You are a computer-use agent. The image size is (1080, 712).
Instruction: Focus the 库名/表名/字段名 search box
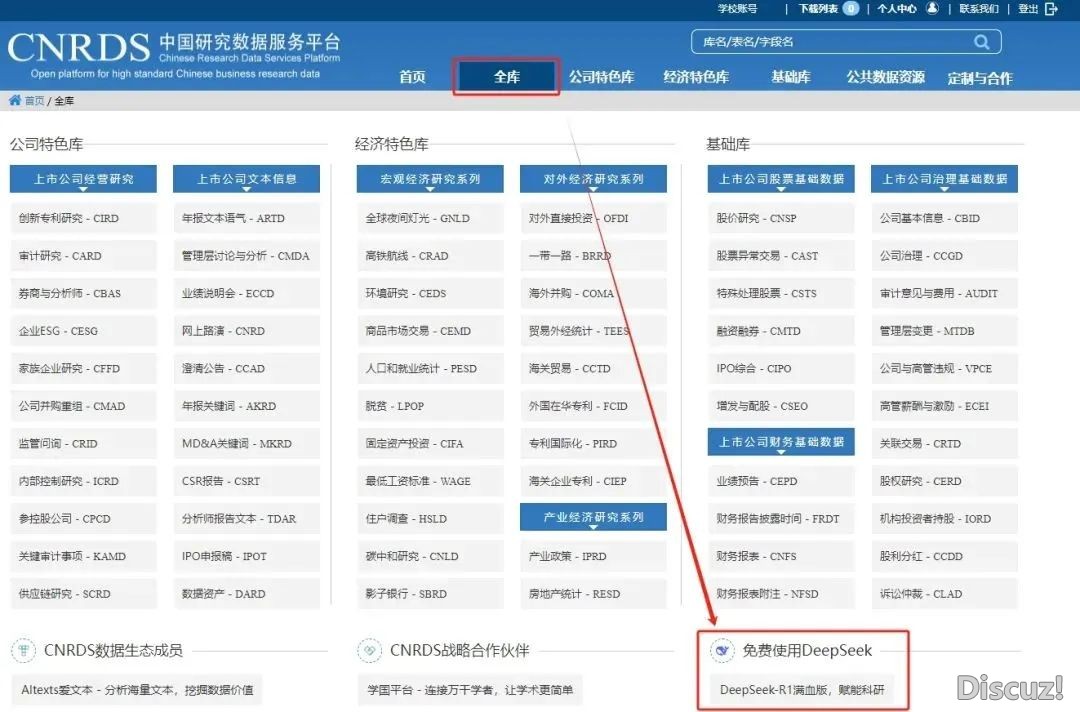(x=846, y=42)
